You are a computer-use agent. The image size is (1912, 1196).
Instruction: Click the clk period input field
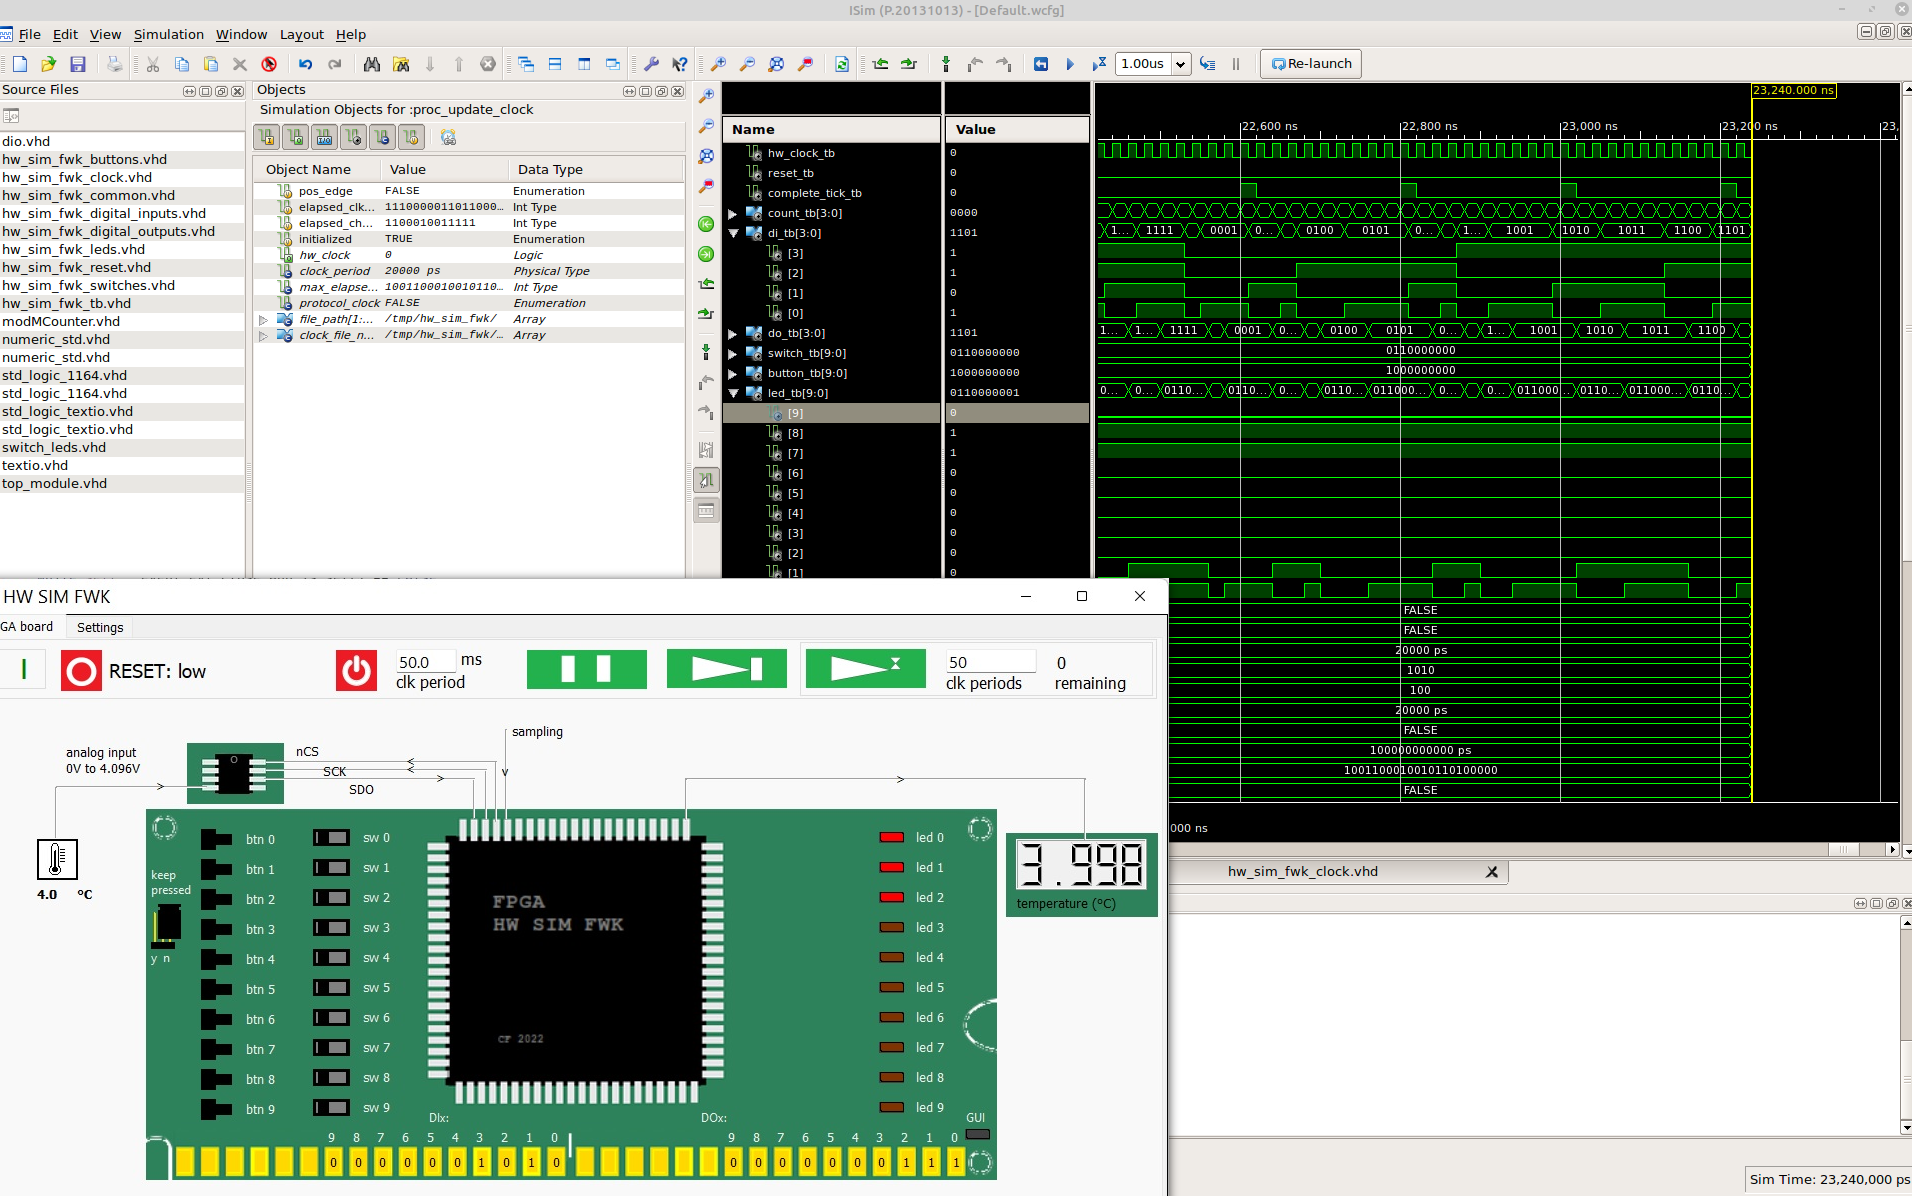tap(425, 662)
